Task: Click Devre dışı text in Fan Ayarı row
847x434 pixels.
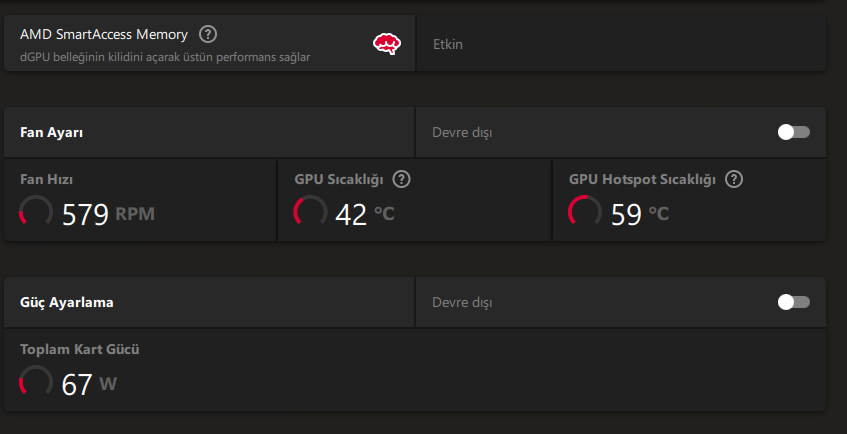Action: 462,132
